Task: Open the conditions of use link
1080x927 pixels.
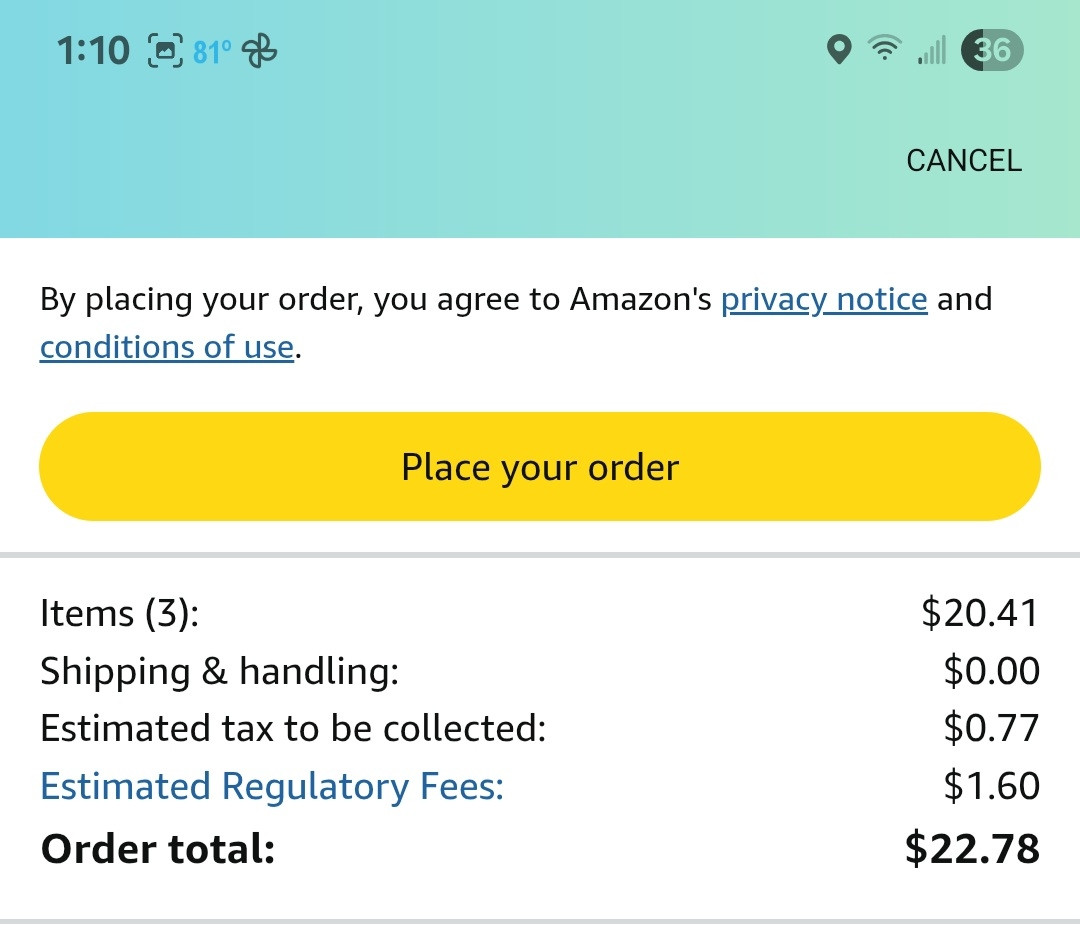Action: 167,347
